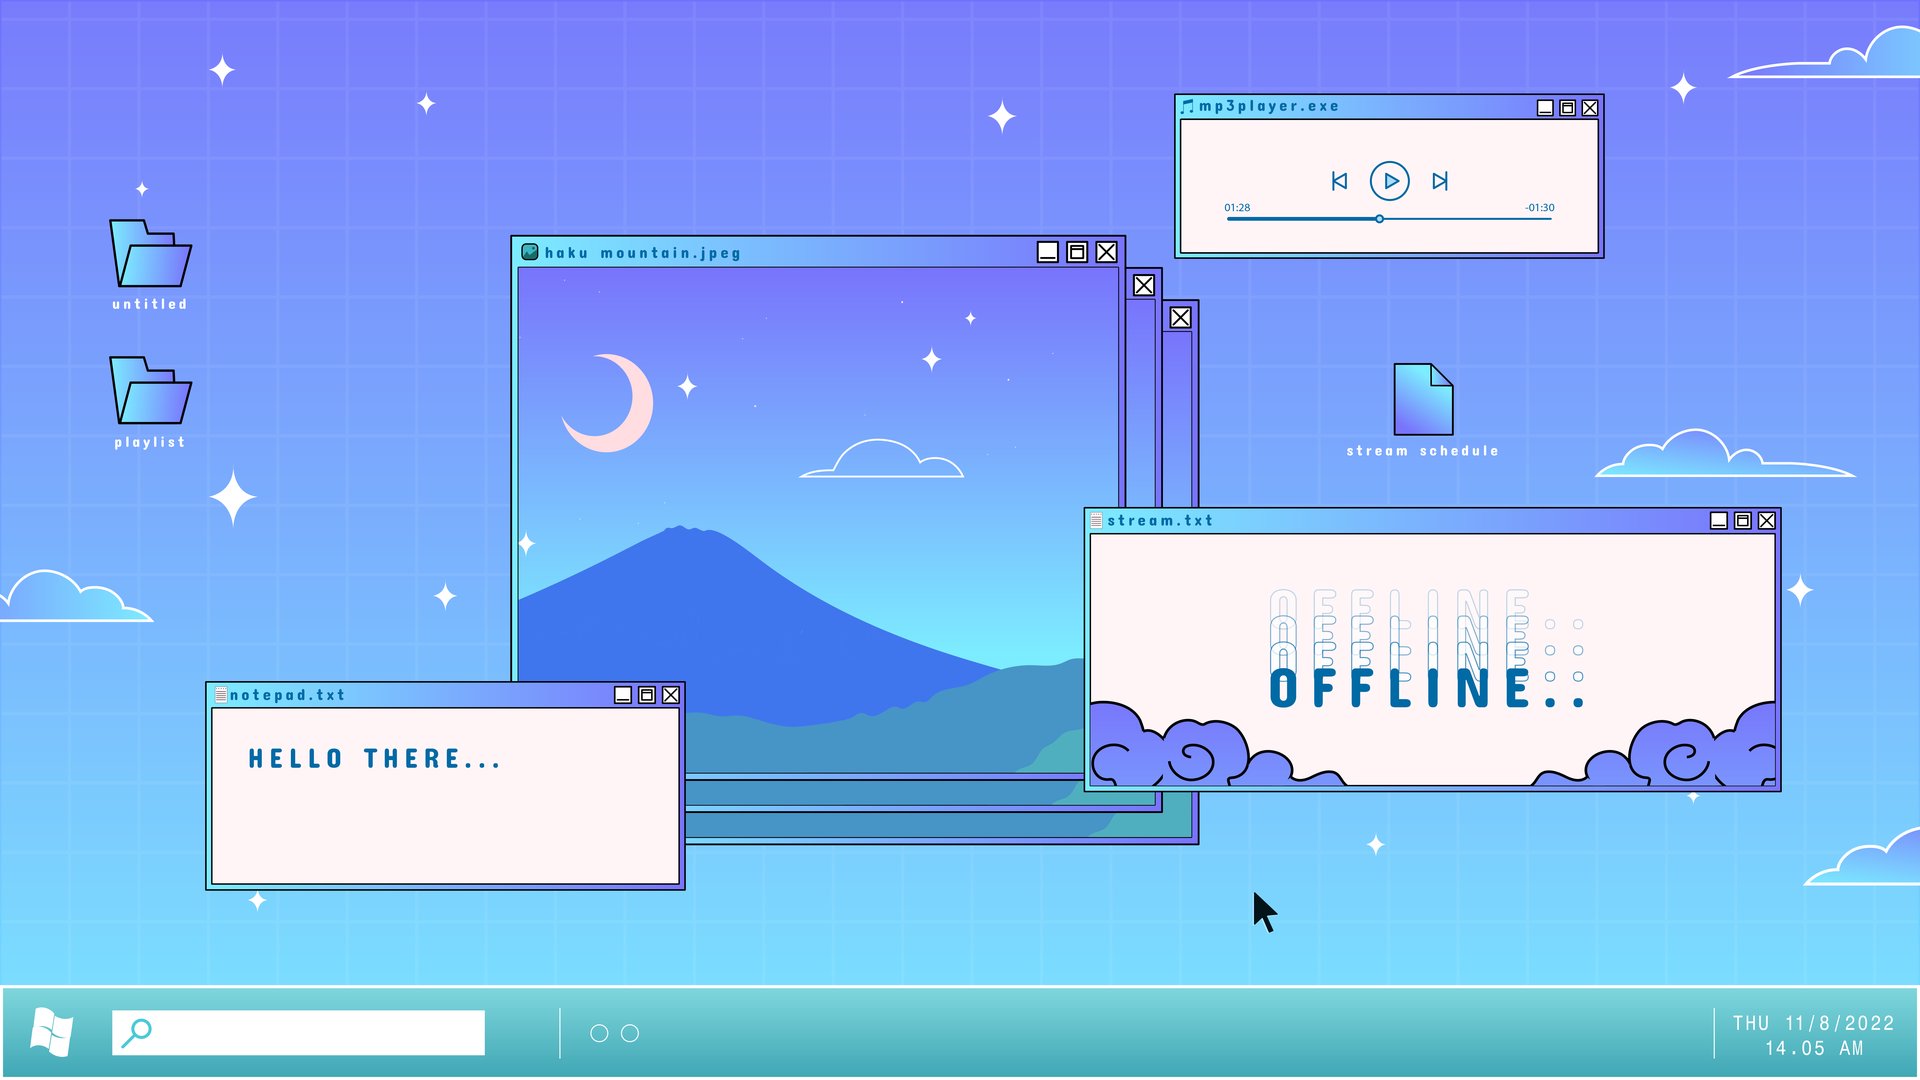Close the second stacked image window
This screenshot has width=1920, height=1080.
pyautogui.click(x=1144, y=285)
